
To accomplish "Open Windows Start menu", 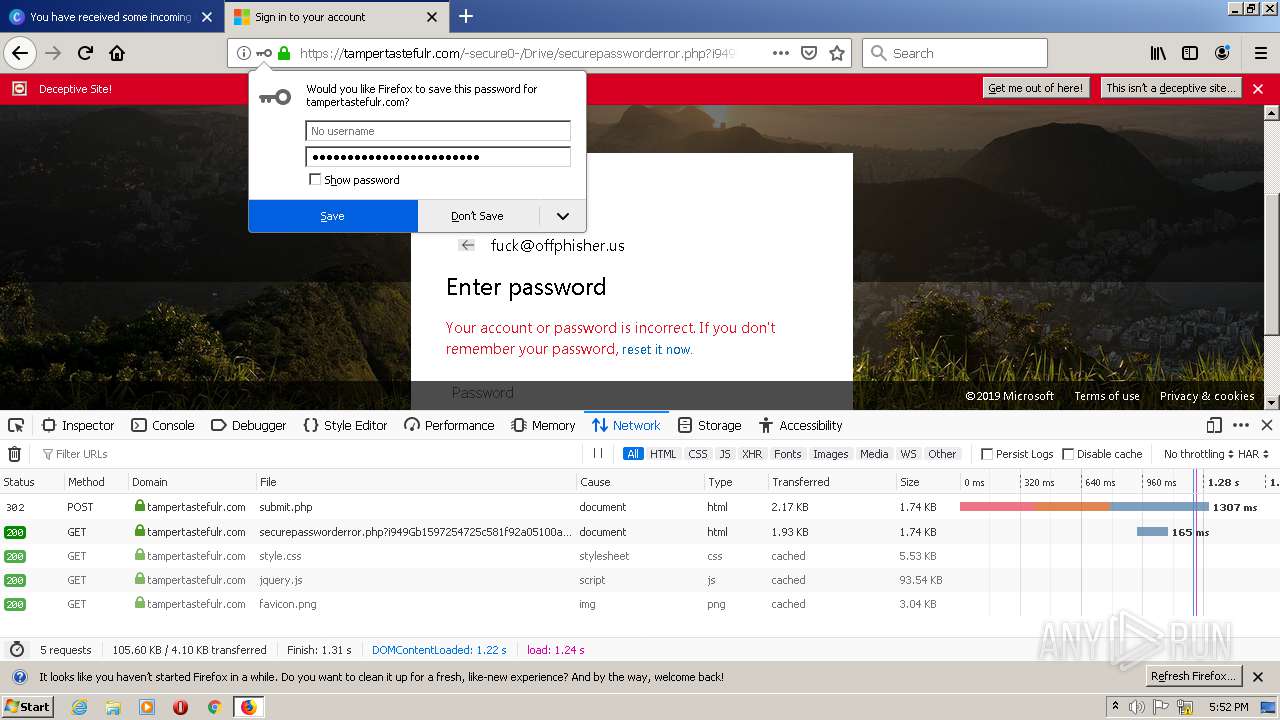I will tap(28, 707).
